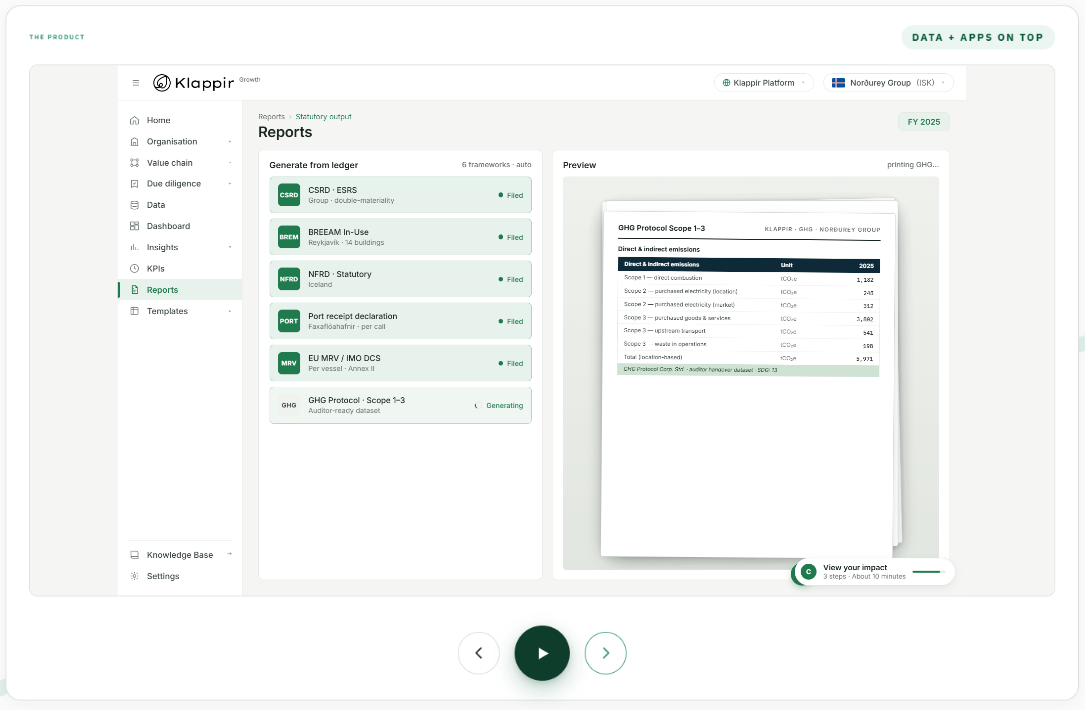
Task: Click the green C avatar icon
Action: 808,572
